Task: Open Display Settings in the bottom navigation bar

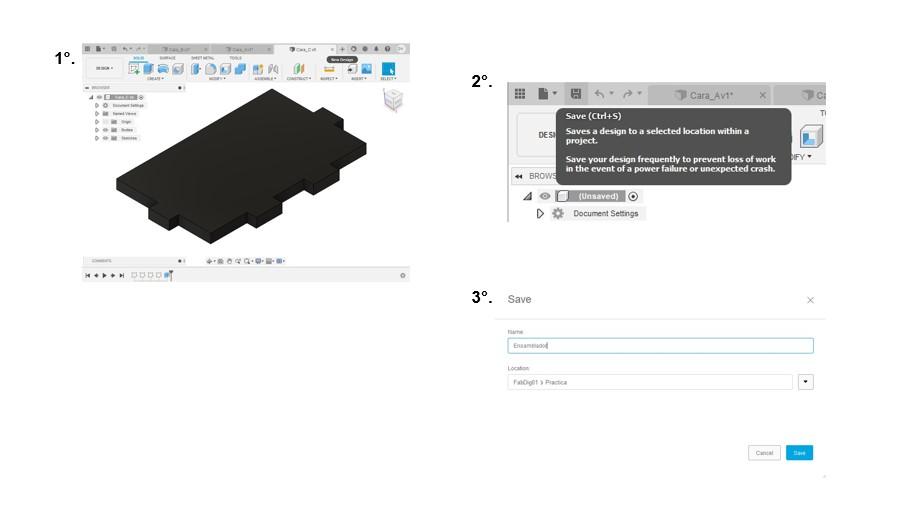Action: tap(259, 261)
